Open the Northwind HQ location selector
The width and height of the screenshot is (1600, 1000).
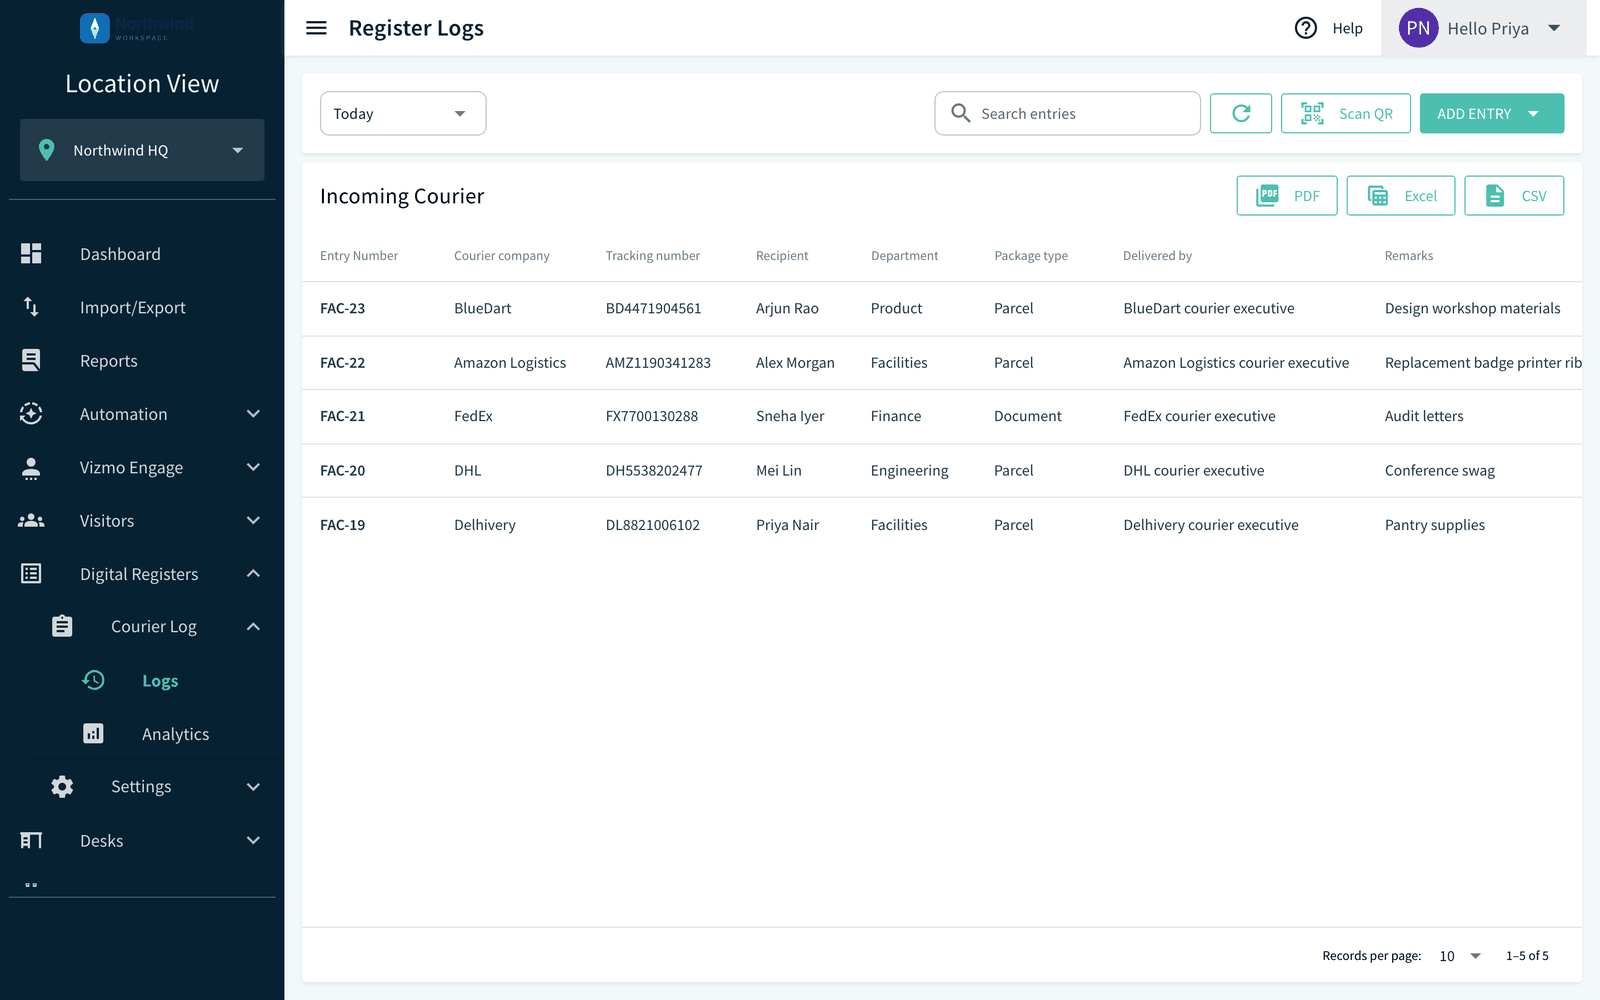click(x=142, y=150)
